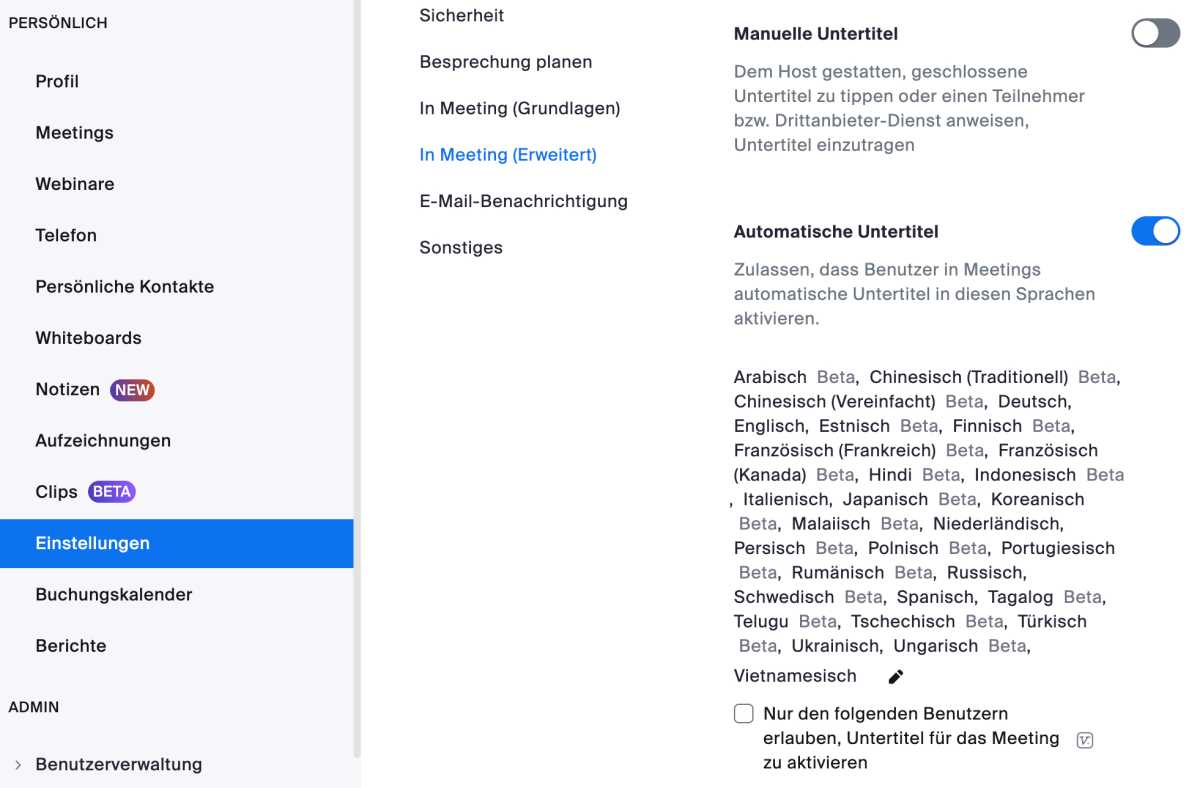Click the NEW badge next to Notizen
Viewport: 1200px width, 788px height.
132,390
